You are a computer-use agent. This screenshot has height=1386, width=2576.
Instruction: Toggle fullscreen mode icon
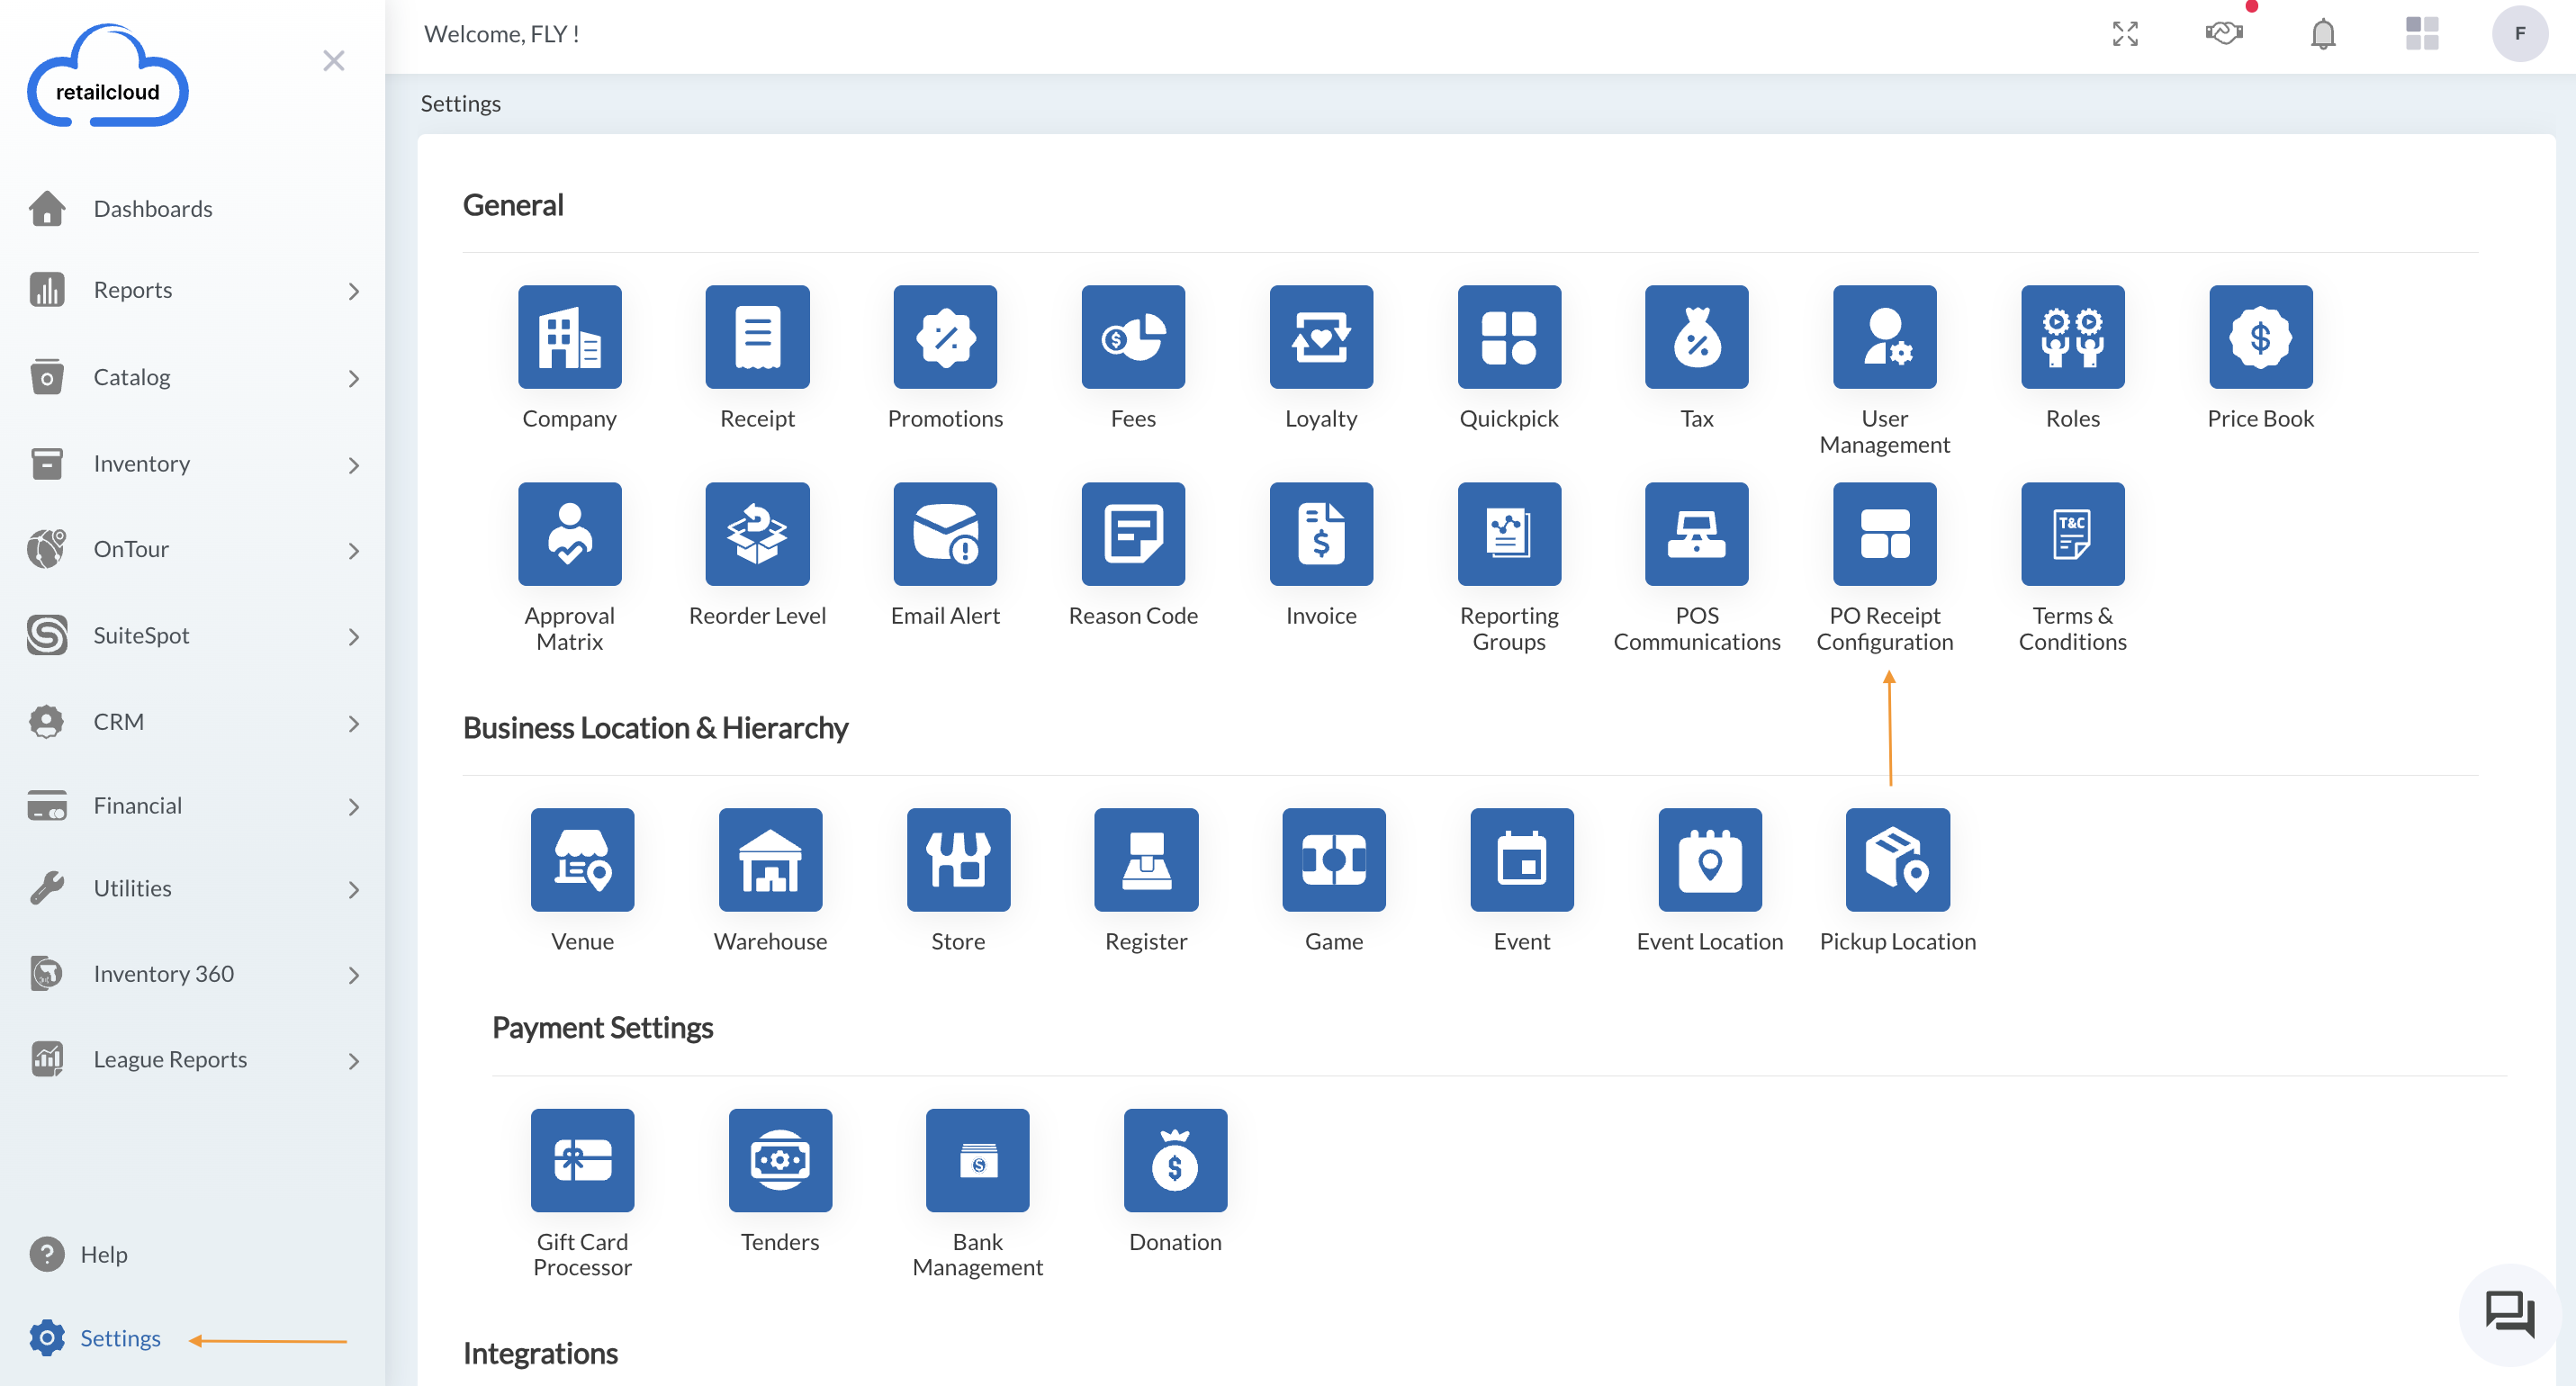(2125, 34)
